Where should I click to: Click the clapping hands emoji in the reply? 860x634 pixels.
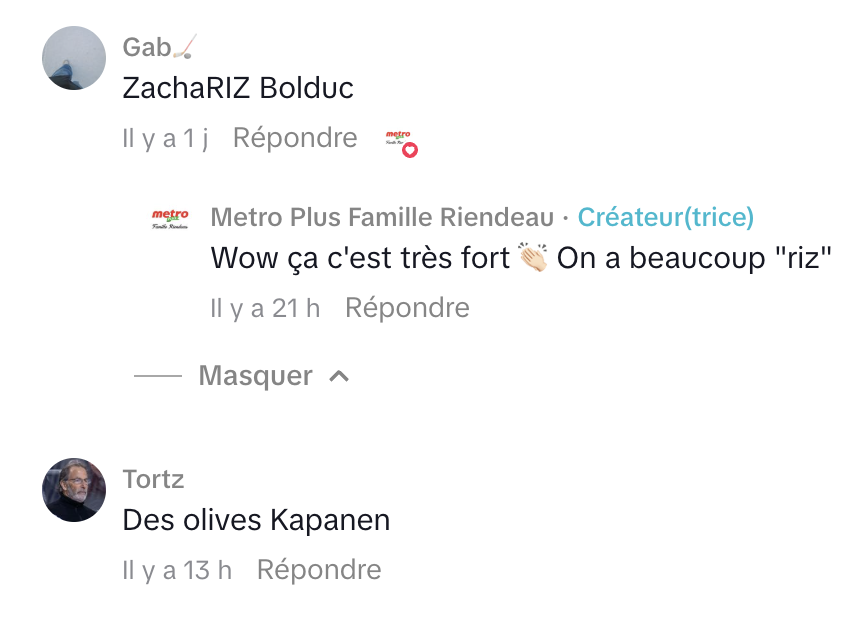tap(534, 258)
